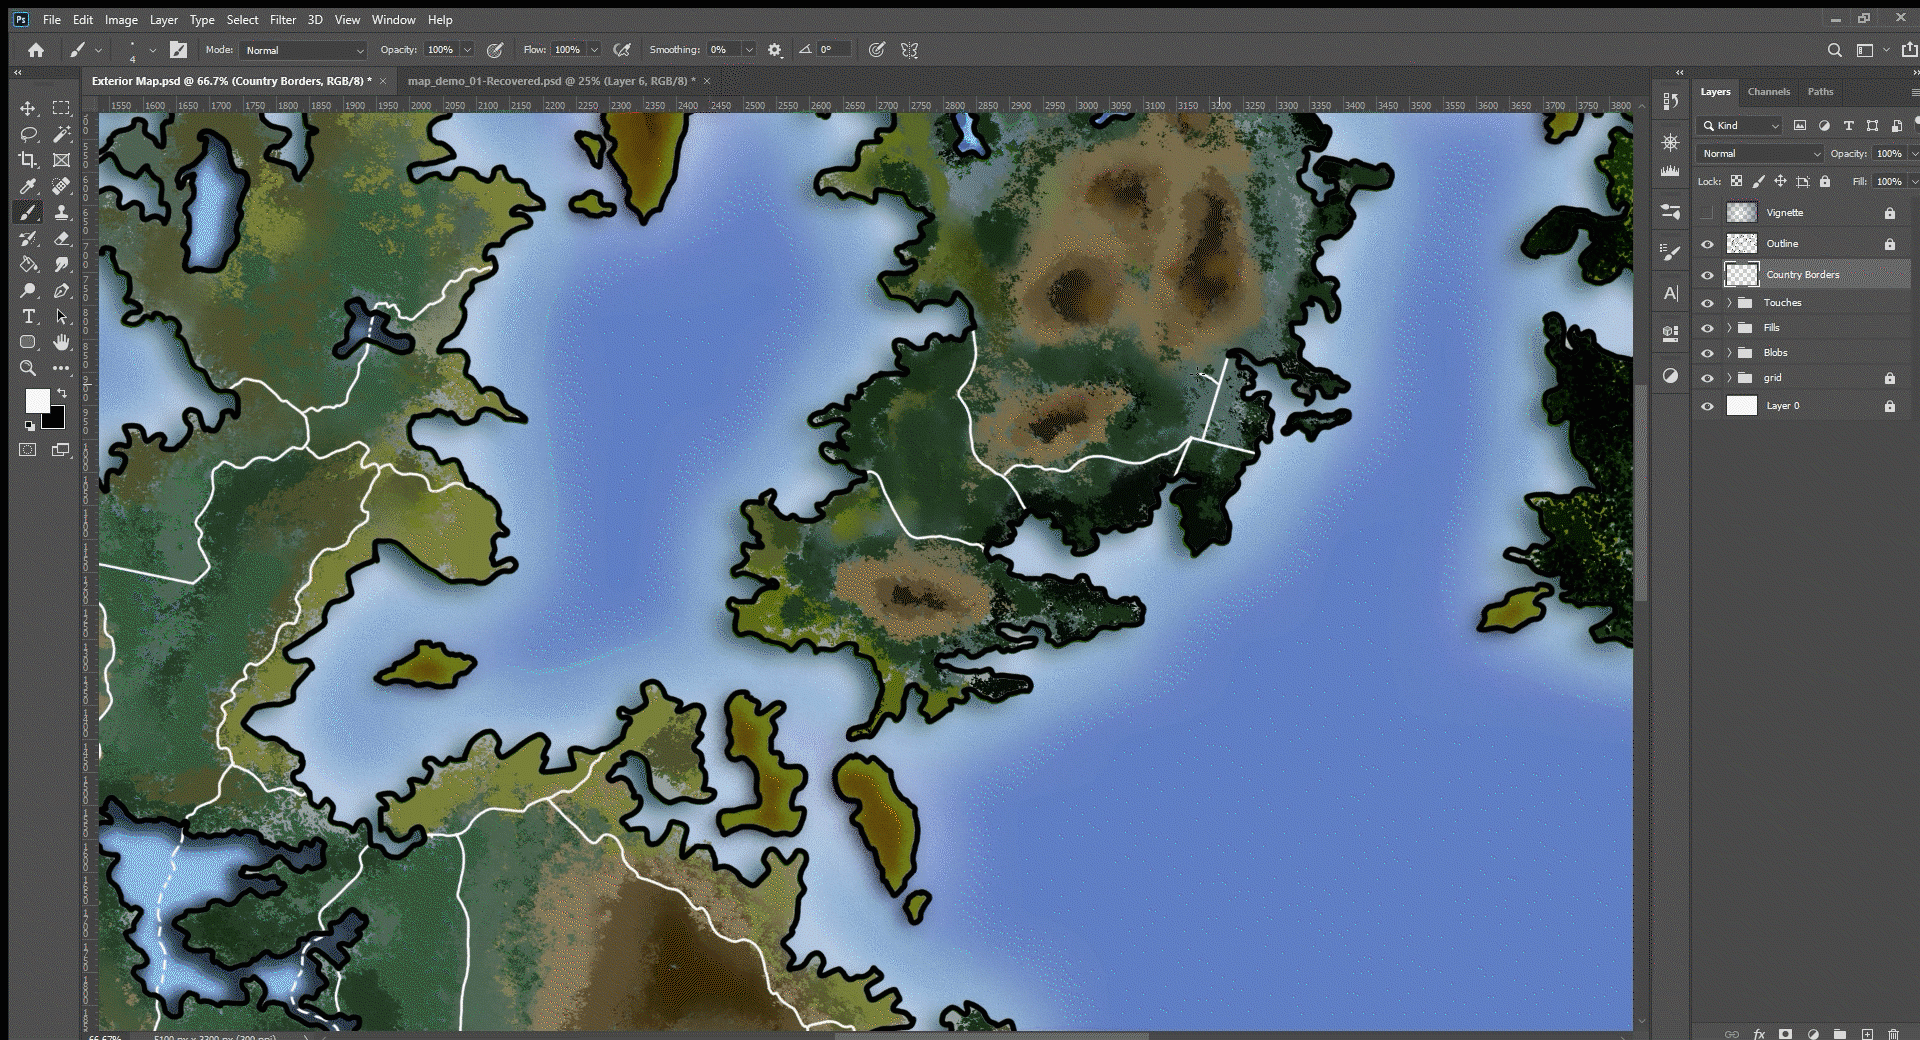Open the Character panel icon
Image resolution: width=1920 pixels, height=1040 pixels.
(1670, 293)
